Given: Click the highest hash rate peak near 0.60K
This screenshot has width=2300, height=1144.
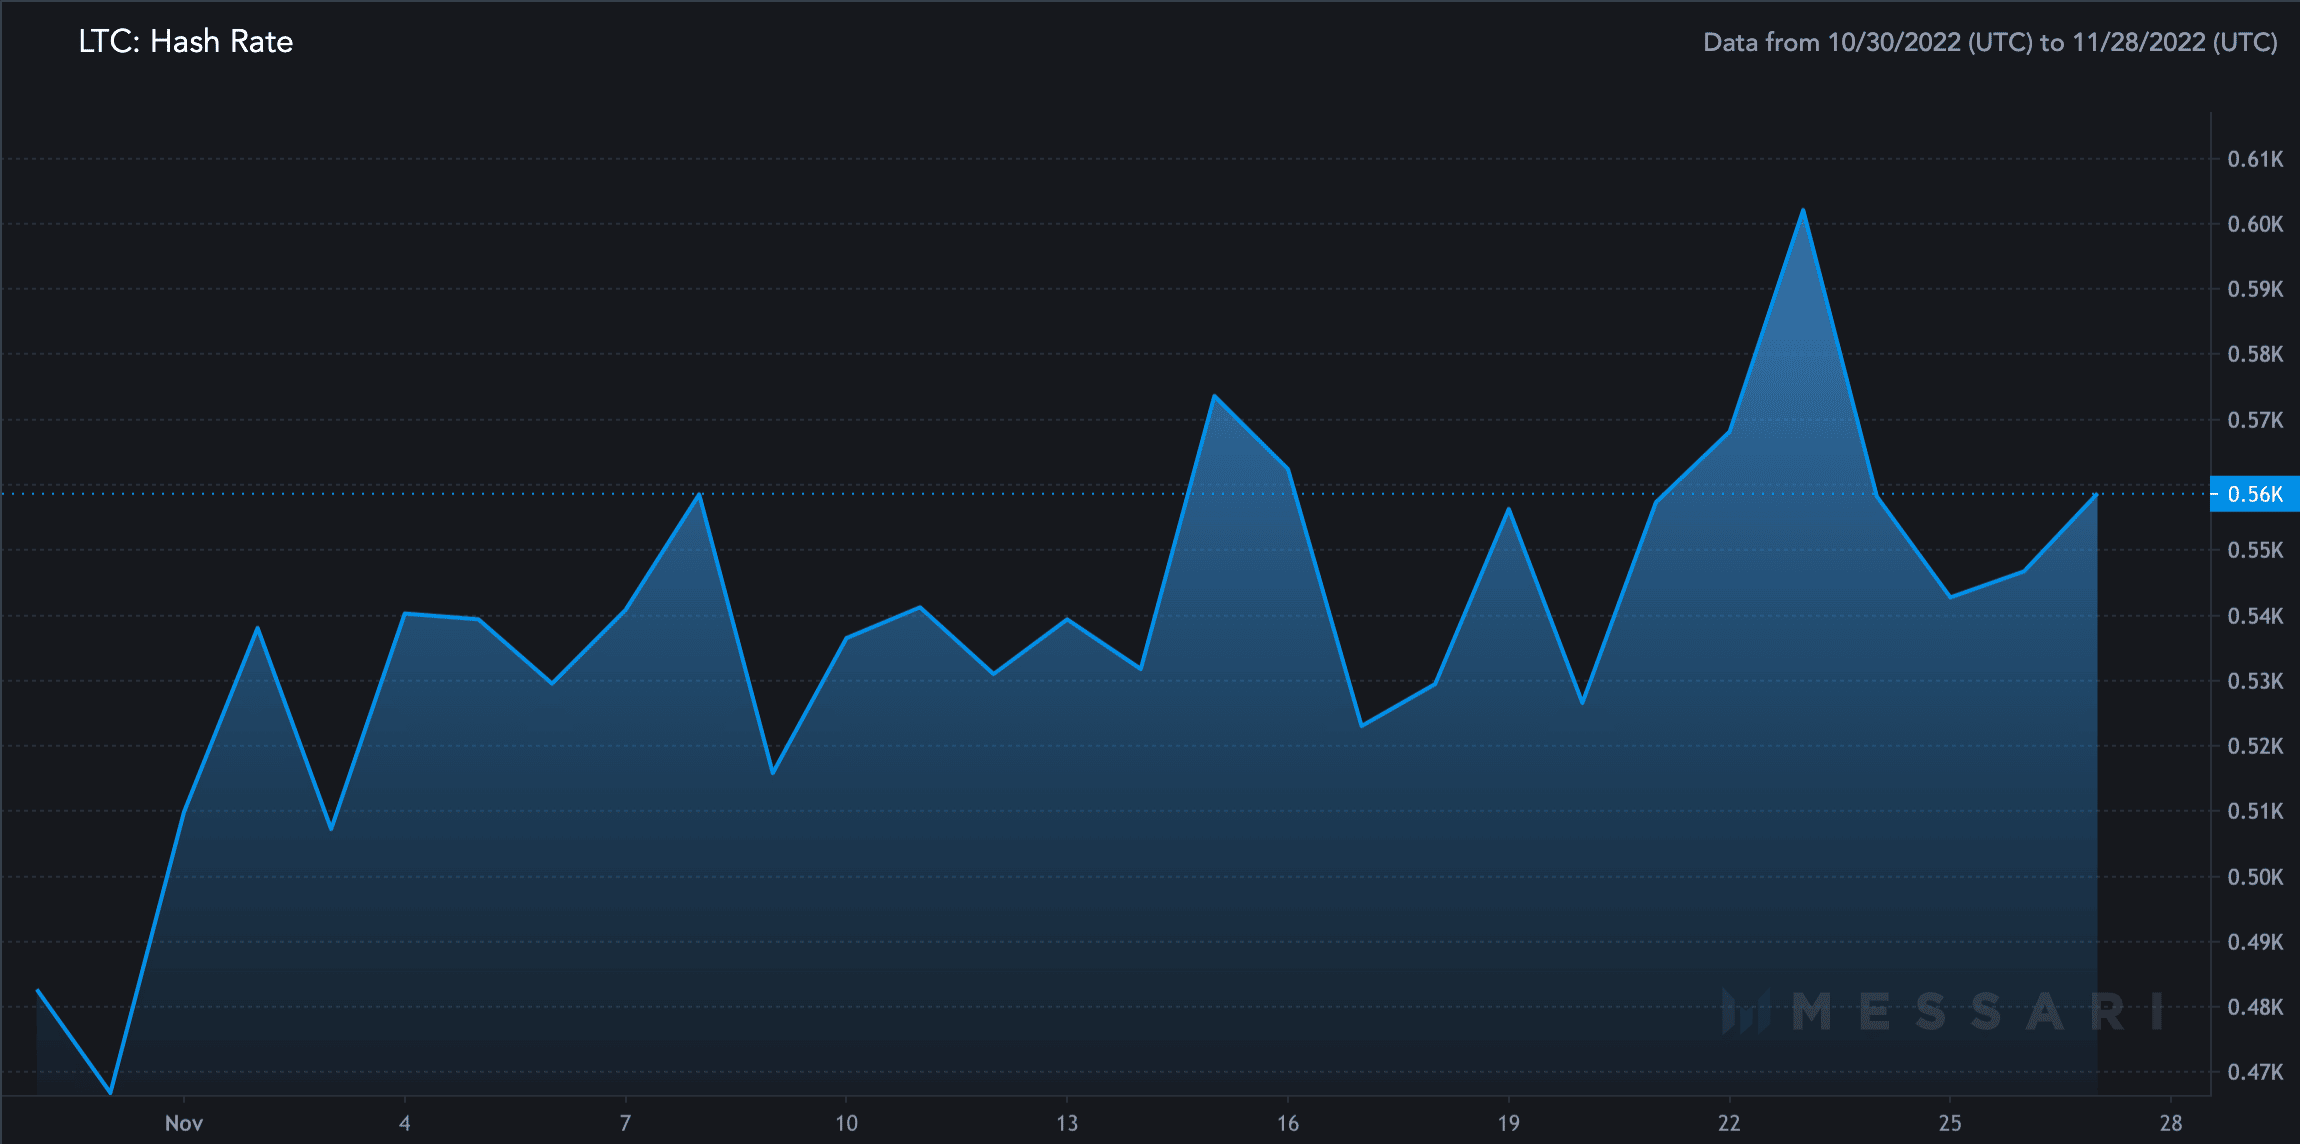Looking at the screenshot, I should click(1803, 210).
